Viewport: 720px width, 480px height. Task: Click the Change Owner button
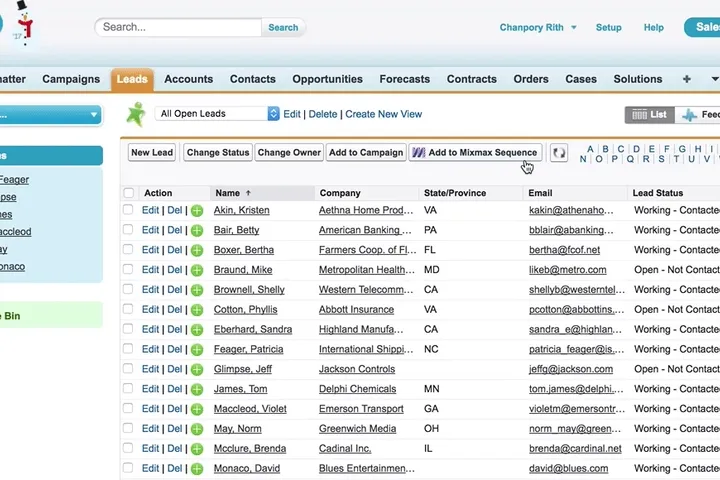pyautogui.click(x=289, y=152)
